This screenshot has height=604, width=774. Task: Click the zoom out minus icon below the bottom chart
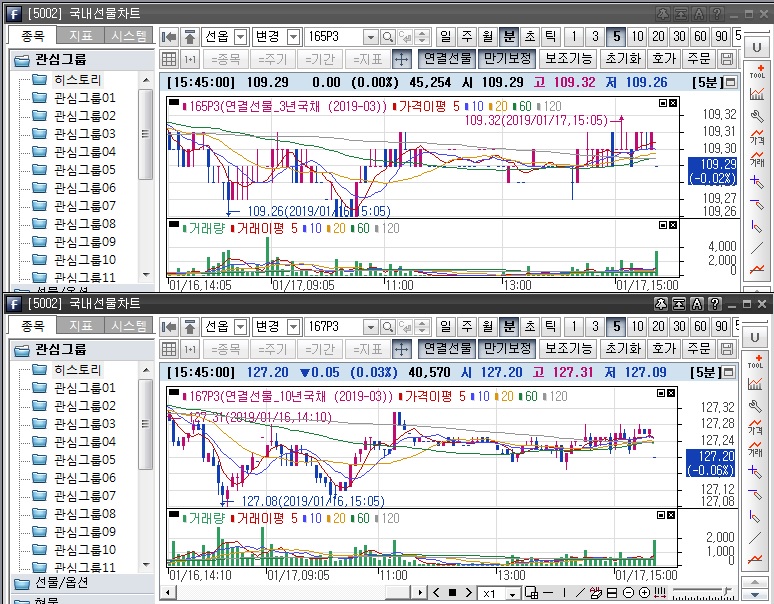point(630,593)
